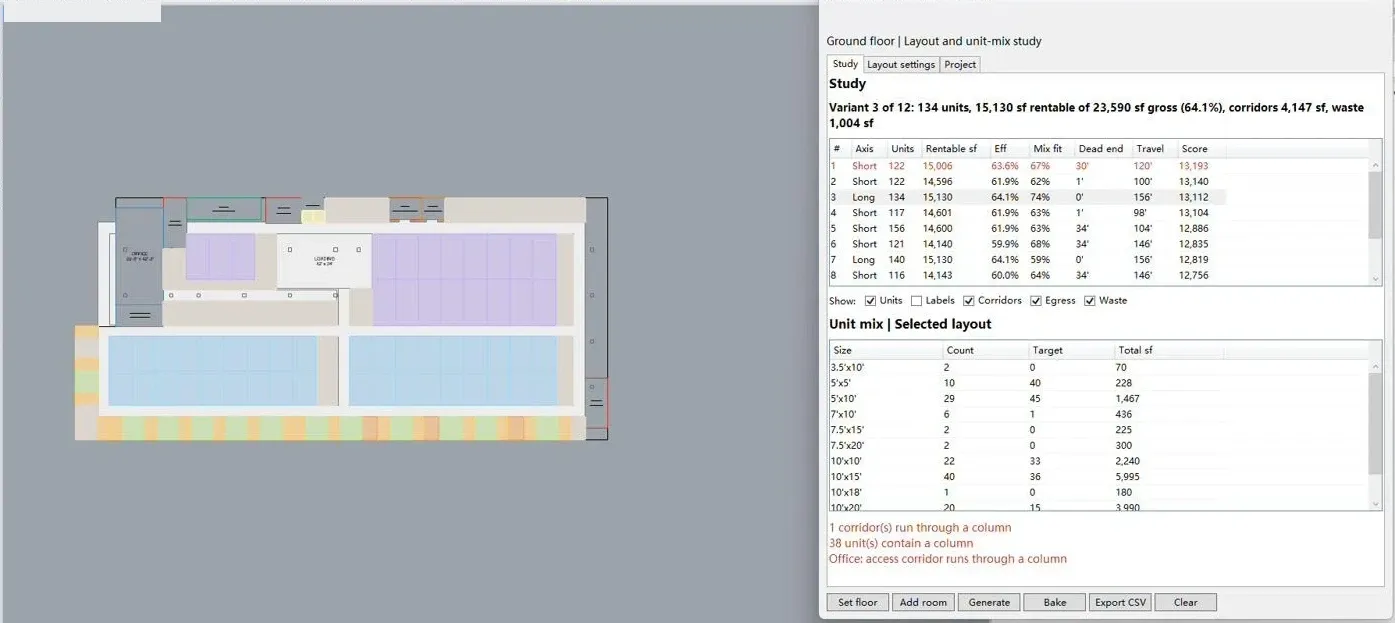Click warning '38 unit(s) contain a column'
Image resolution: width=1395 pixels, height=623 pixels.
point(901,543)
